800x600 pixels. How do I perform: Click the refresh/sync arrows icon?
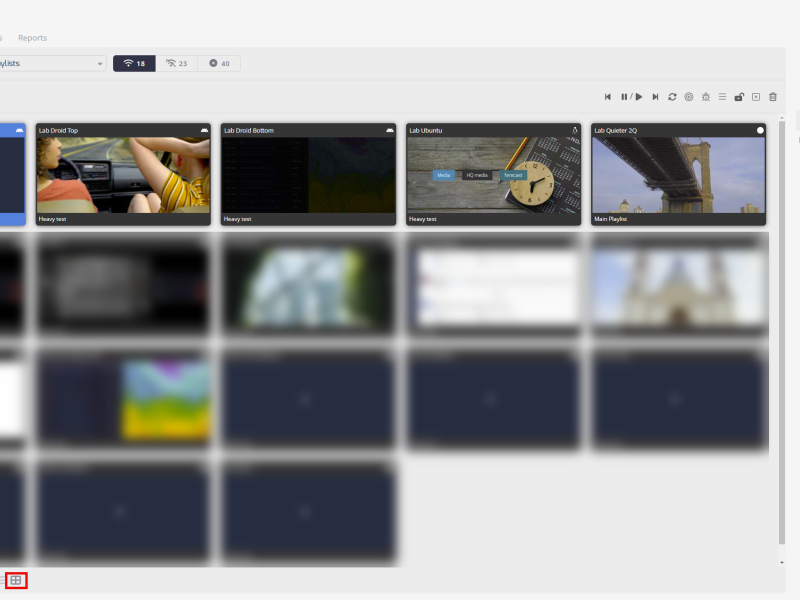coord(672,97)
